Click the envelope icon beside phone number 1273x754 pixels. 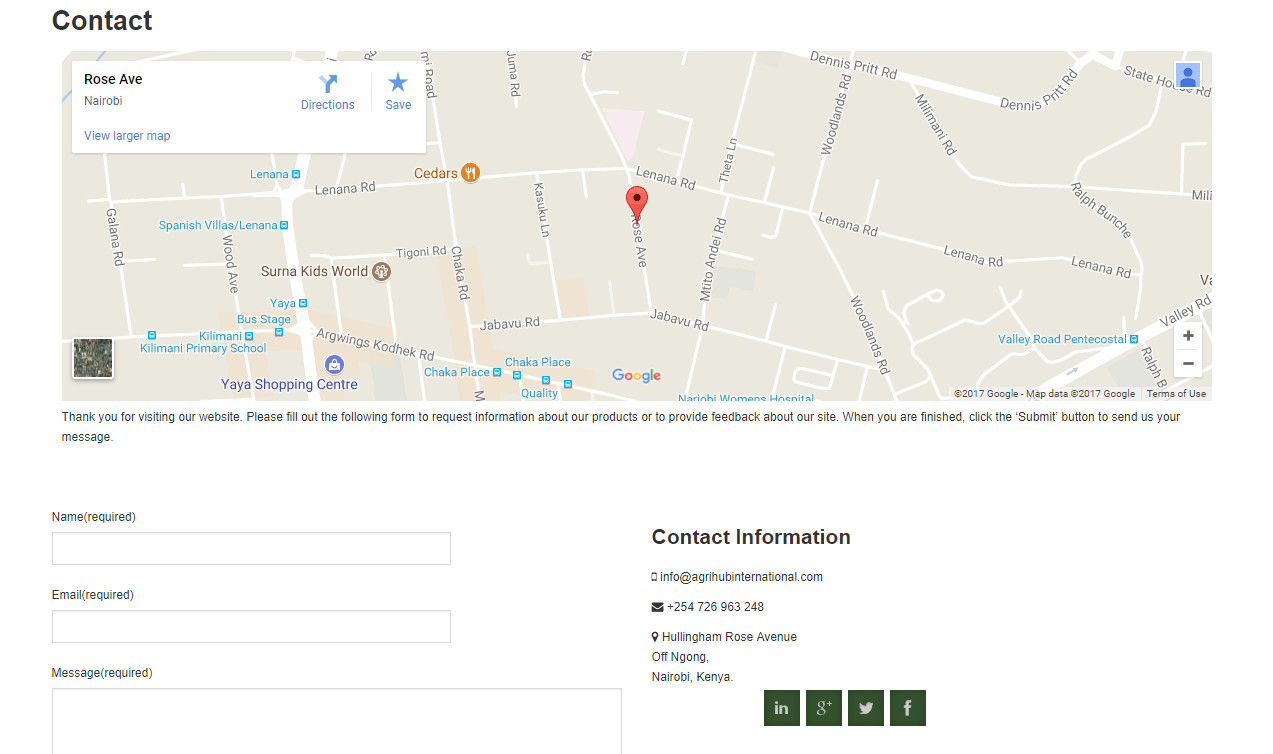pos(657,607)
